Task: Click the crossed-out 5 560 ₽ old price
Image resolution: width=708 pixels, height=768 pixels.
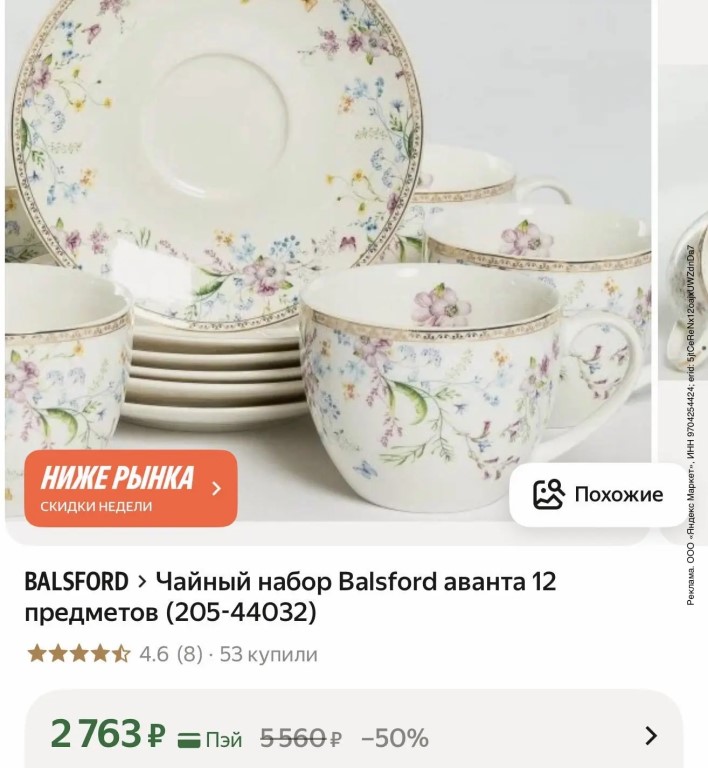Action: click(x=301, y=738)
